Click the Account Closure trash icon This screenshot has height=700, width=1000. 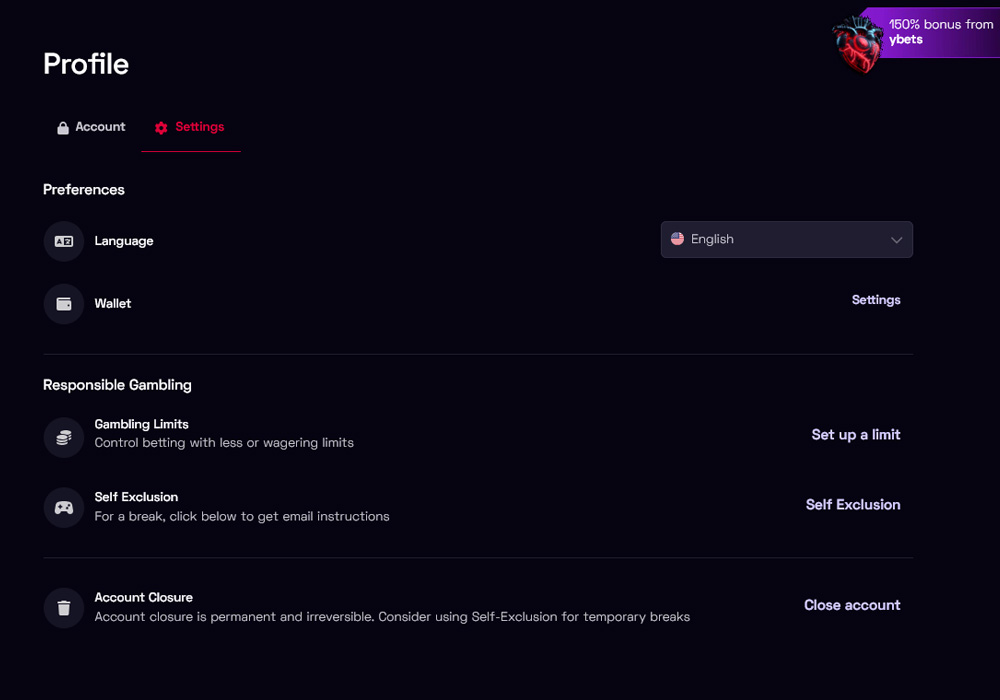click(x=64, y=608)
